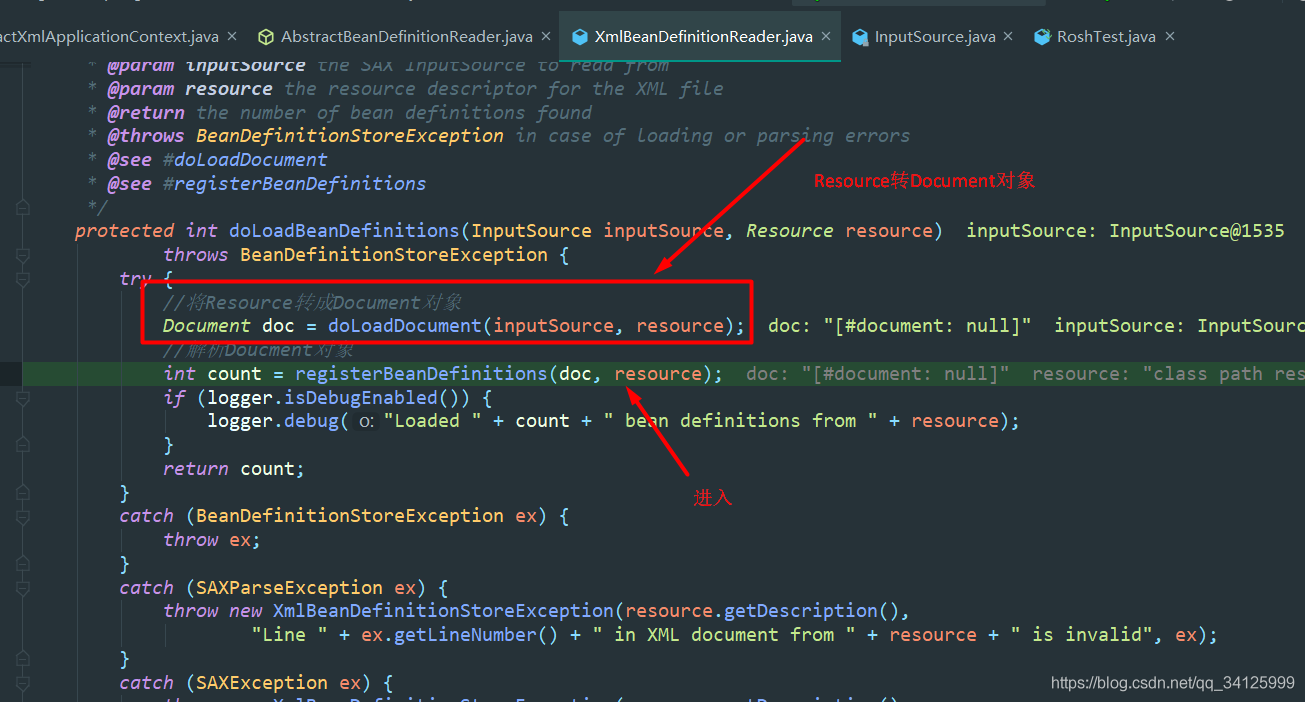Click the InputSource parameter type in signature

531,231
